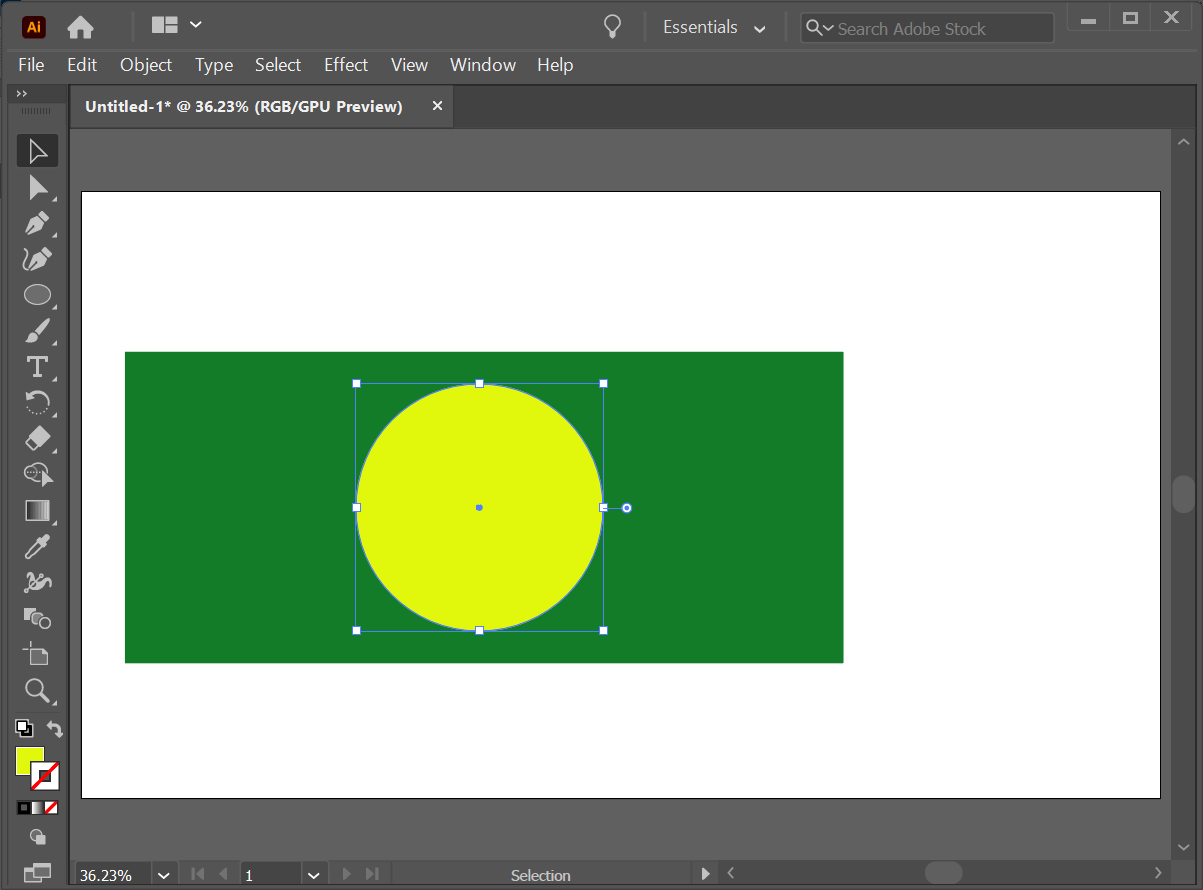
Task: Expand the Essentials workspace switcher
Action: 759,29
